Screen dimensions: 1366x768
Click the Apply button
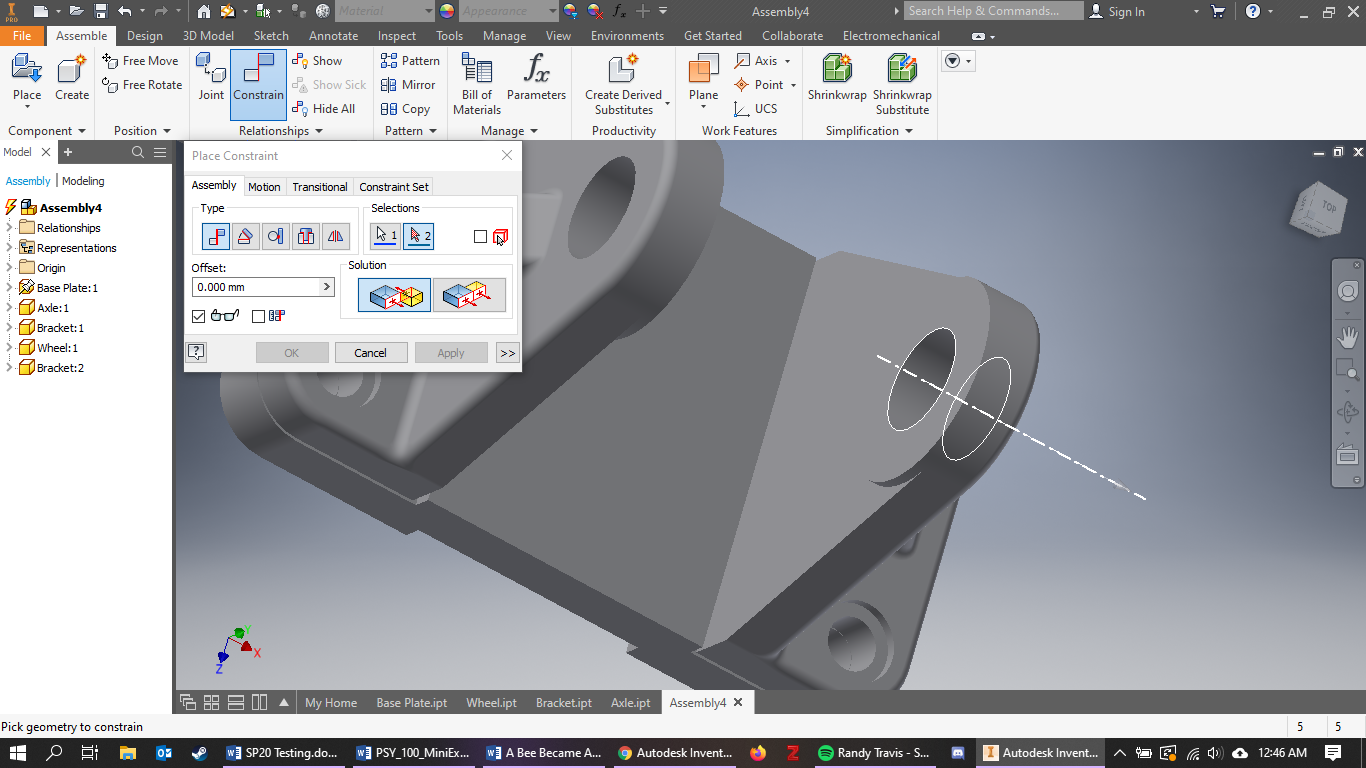pos(451,353)
